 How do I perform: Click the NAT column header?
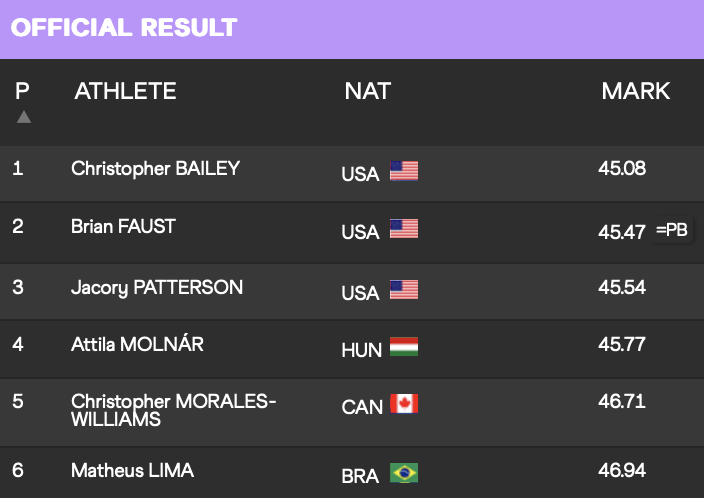pyautogui.click(x=368, y=91)
